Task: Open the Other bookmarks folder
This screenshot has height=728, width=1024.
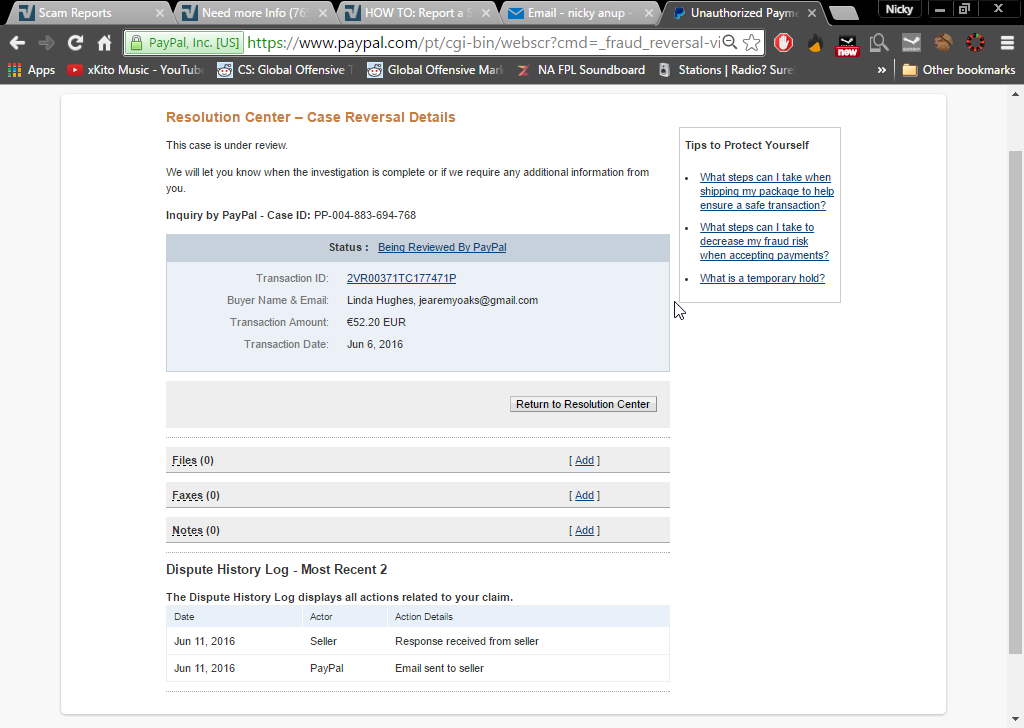Action: 958,70
